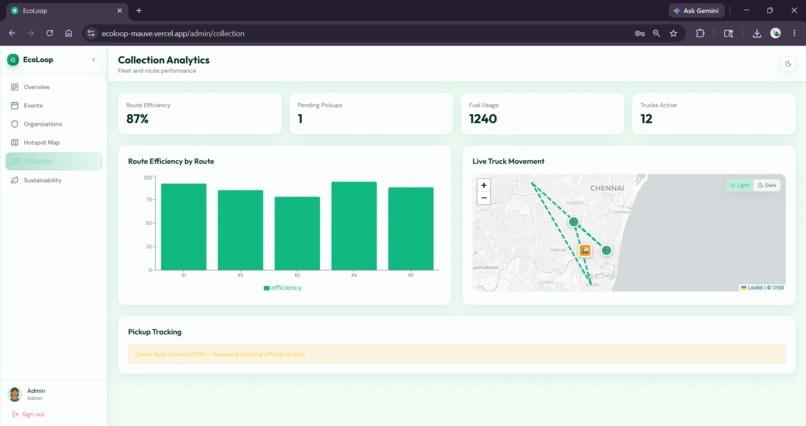The height and width of the screenshot is (426, 806).
Task: Open the password manager key icon
Action: 639,33
